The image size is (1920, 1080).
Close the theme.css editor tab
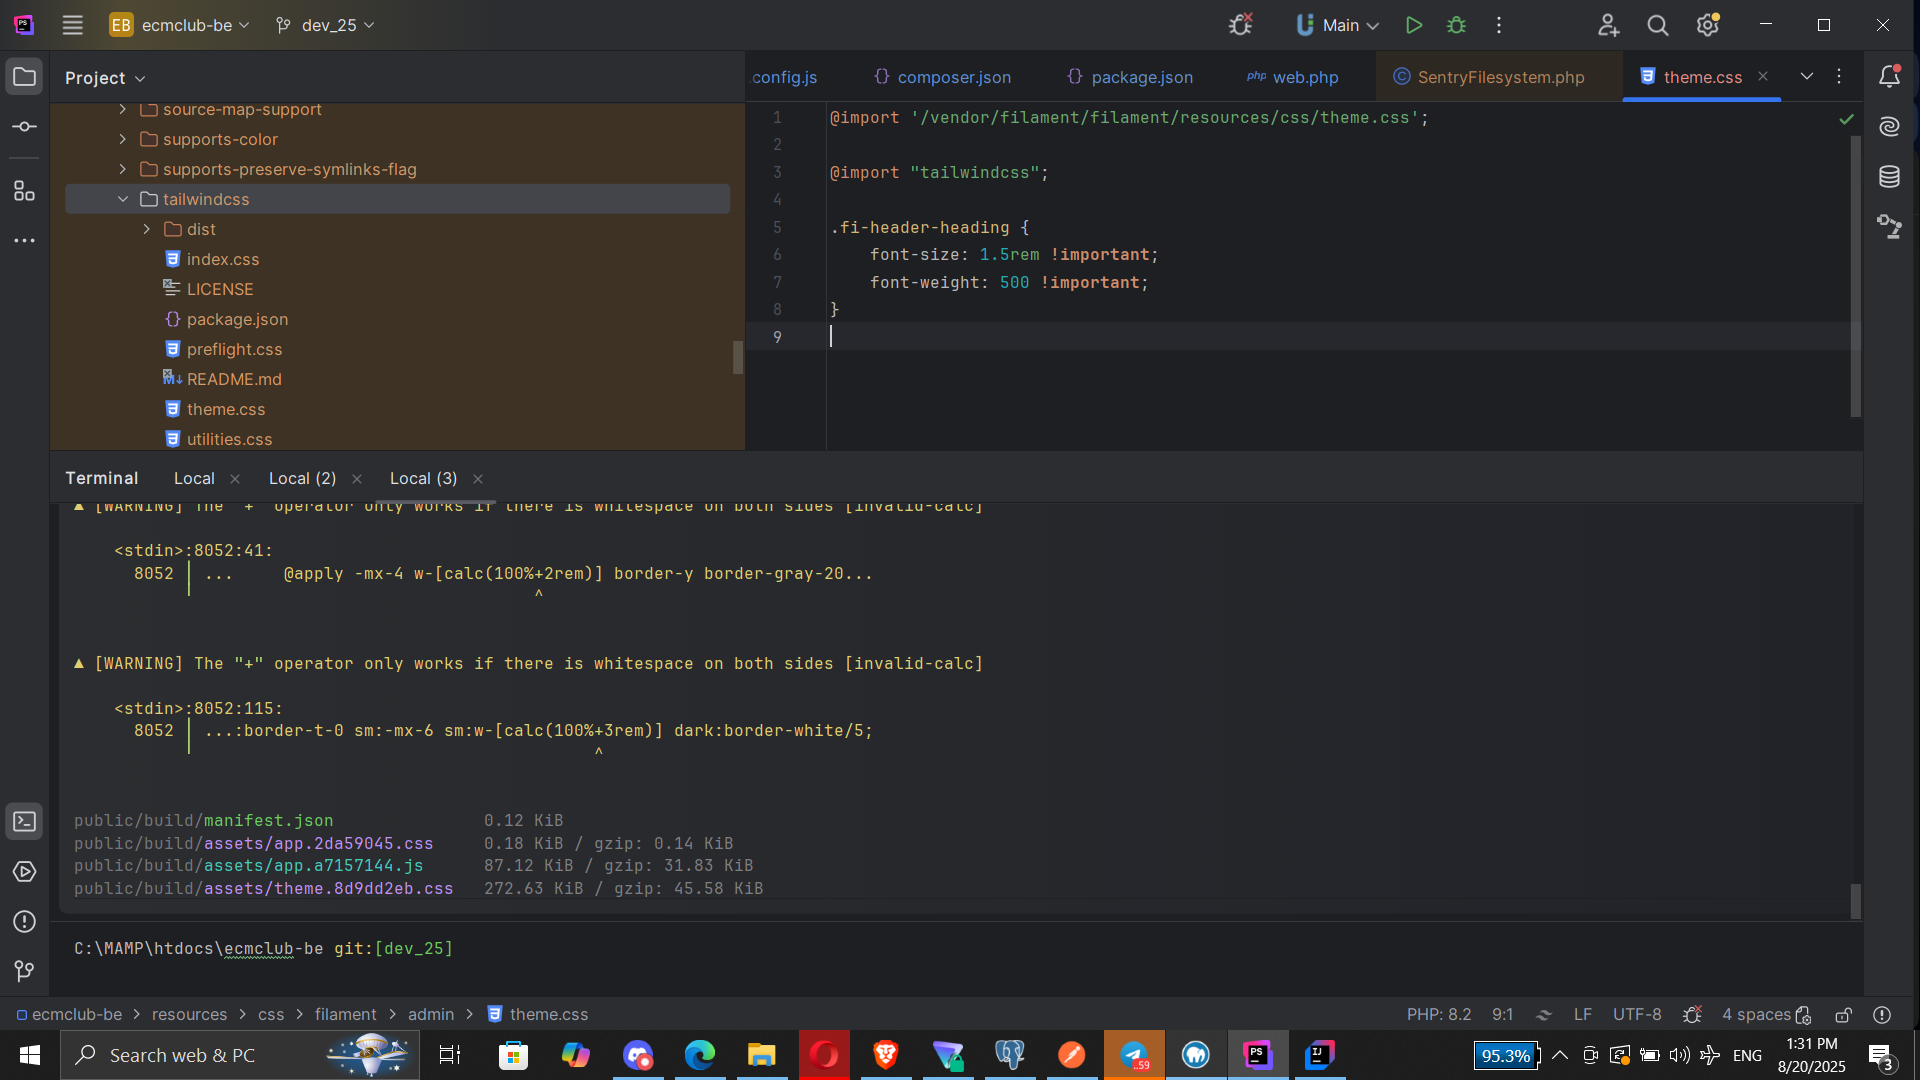click(1763, 76)
